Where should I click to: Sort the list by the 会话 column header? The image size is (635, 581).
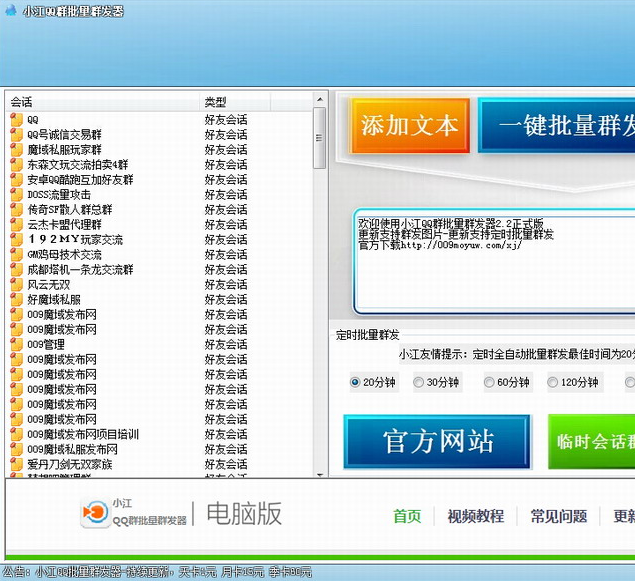pyautogui.click(x=103, y=102)
